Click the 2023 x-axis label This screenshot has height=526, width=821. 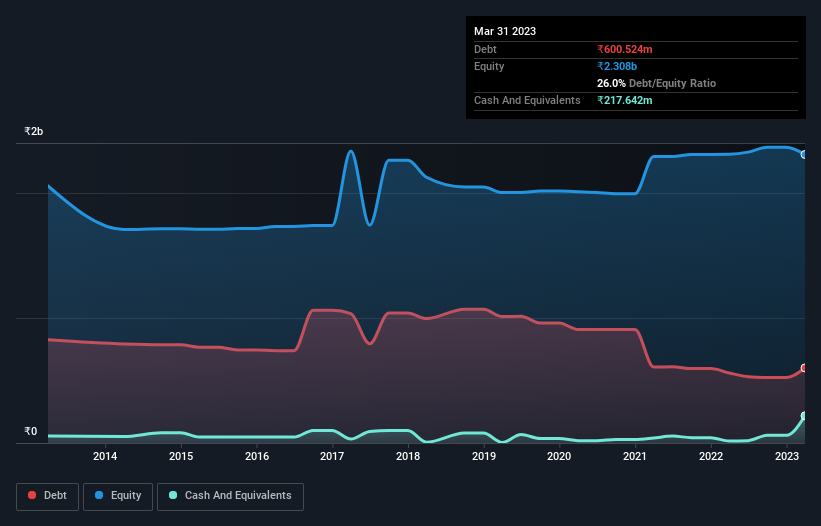click(x=786, y=456)
